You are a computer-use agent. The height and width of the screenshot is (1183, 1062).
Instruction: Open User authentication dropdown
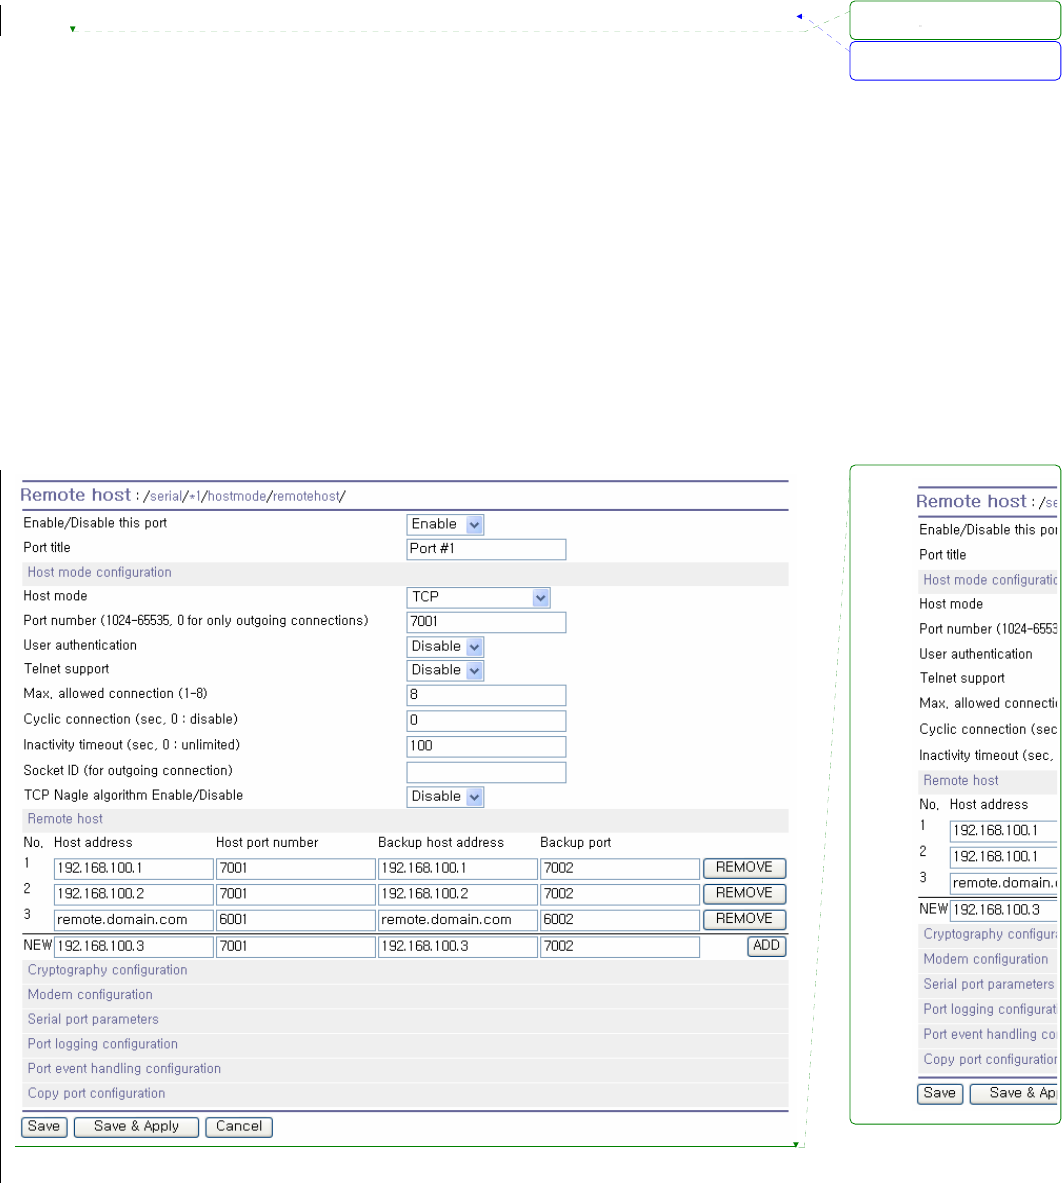pos(445,647)
